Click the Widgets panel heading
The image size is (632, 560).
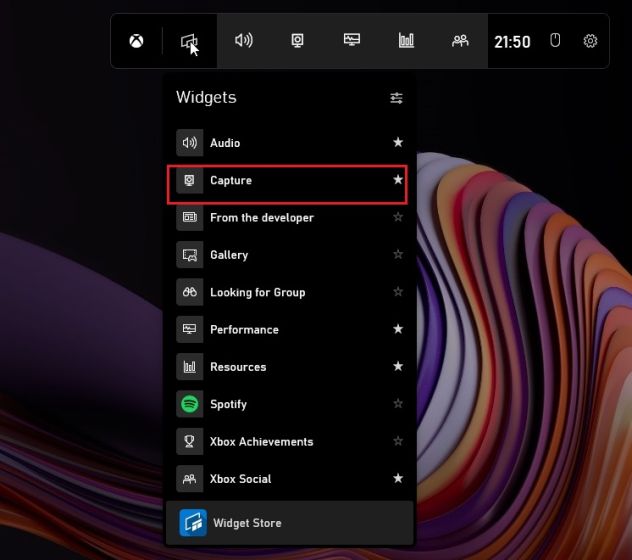point(206,98)
